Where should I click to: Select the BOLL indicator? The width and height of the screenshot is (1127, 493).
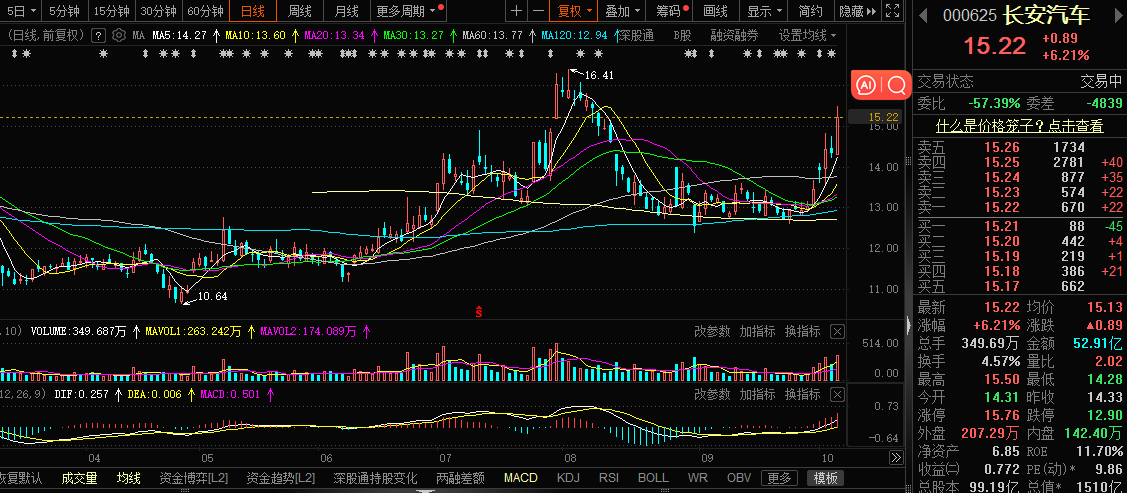pyautogui.click(x=653, y=478)
